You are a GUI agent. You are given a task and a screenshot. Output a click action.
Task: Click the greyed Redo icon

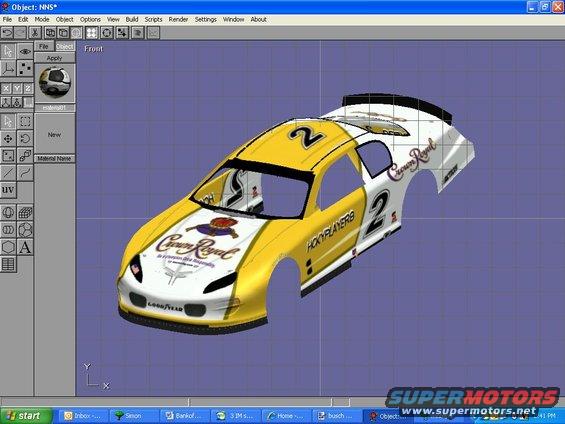coord(20,33)
